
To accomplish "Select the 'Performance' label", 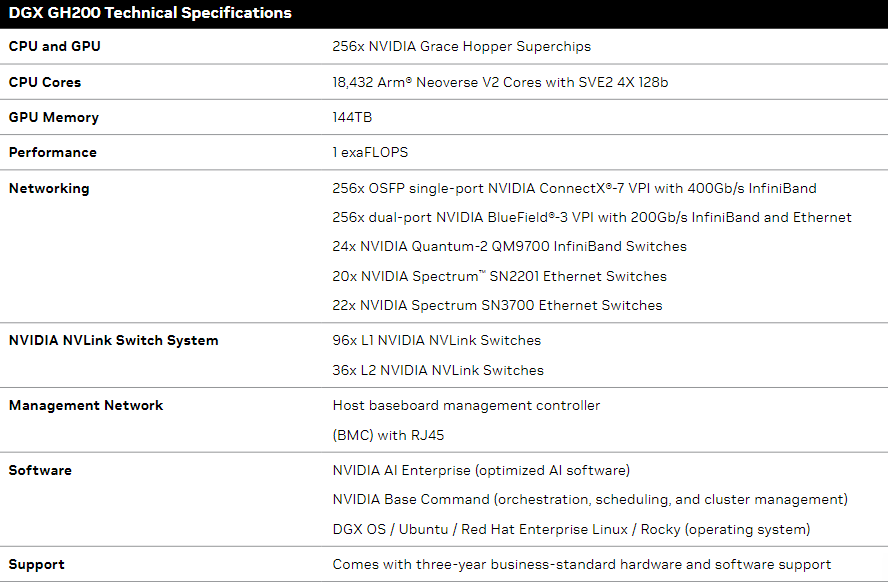I will (x=53, y=152).
